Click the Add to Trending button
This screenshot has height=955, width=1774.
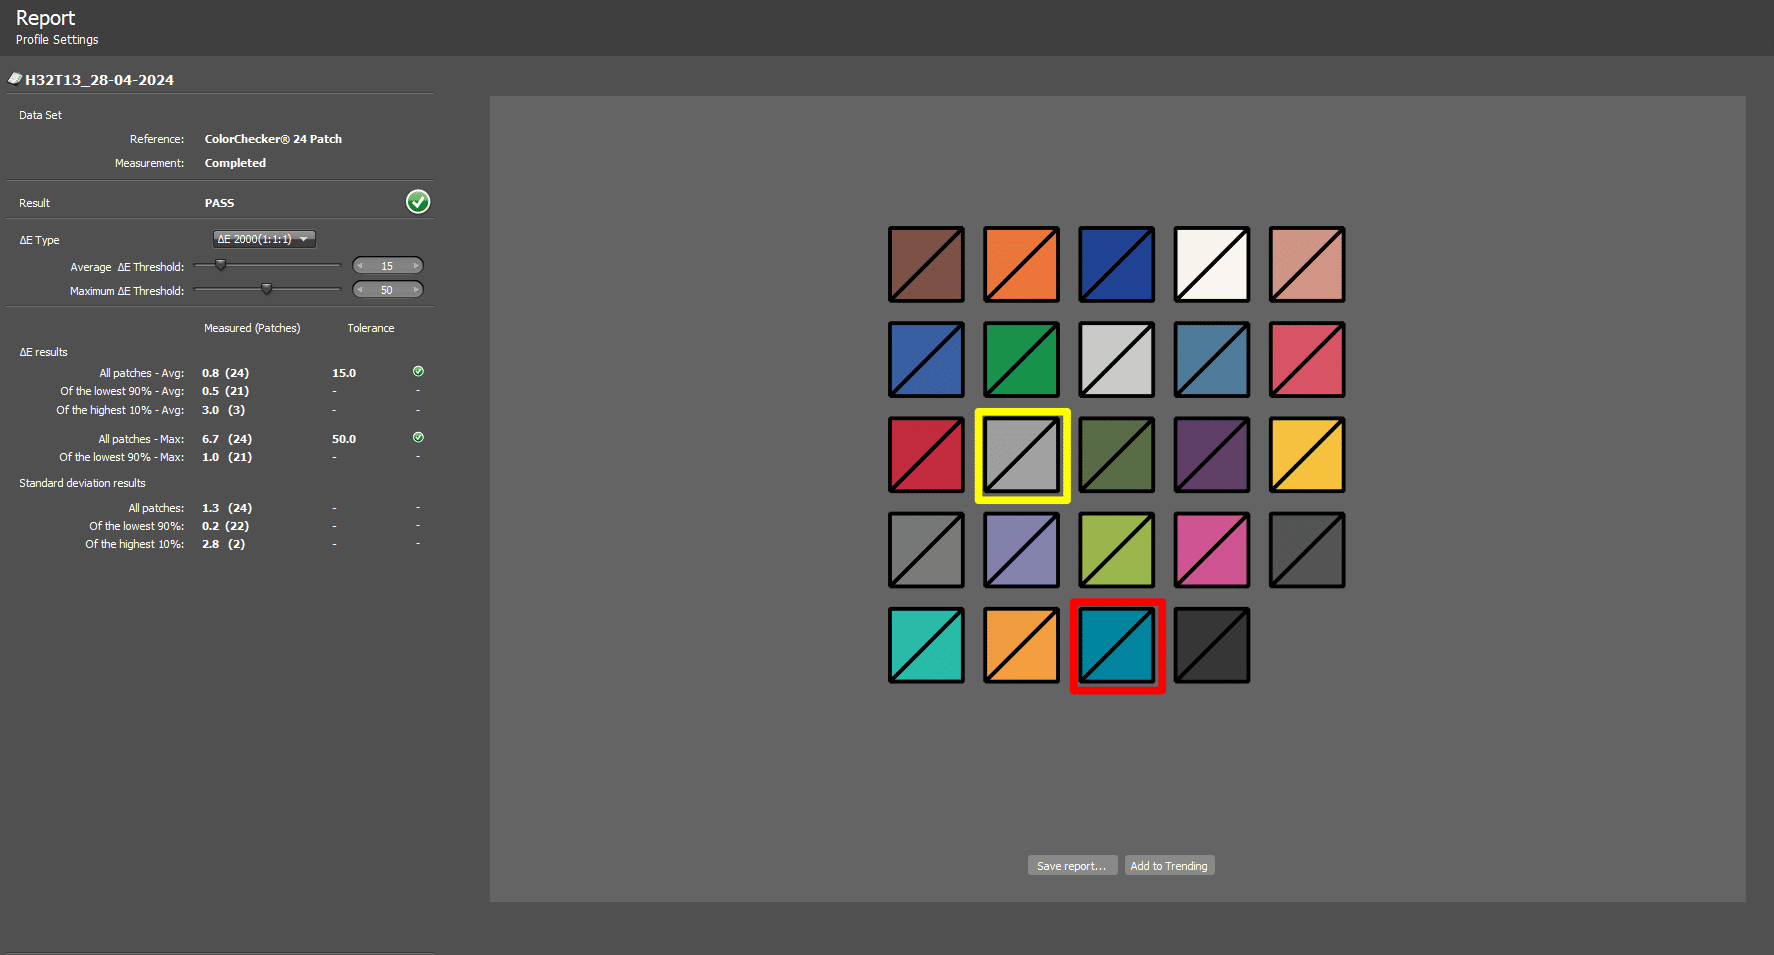coord(1169,866)
